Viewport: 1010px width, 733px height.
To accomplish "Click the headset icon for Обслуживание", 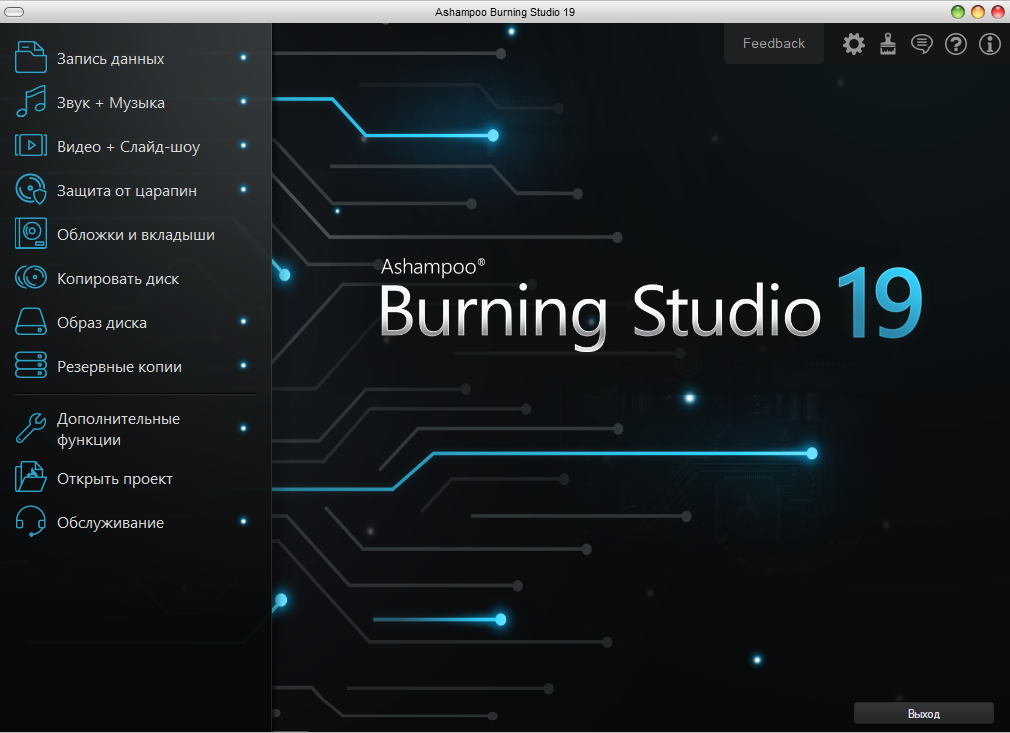I will click(x=30, y=521).
